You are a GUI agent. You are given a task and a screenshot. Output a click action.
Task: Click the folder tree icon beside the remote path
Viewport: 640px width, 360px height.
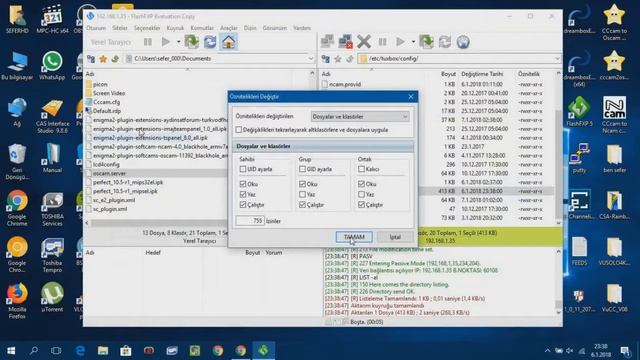click(x=325, y=59)
